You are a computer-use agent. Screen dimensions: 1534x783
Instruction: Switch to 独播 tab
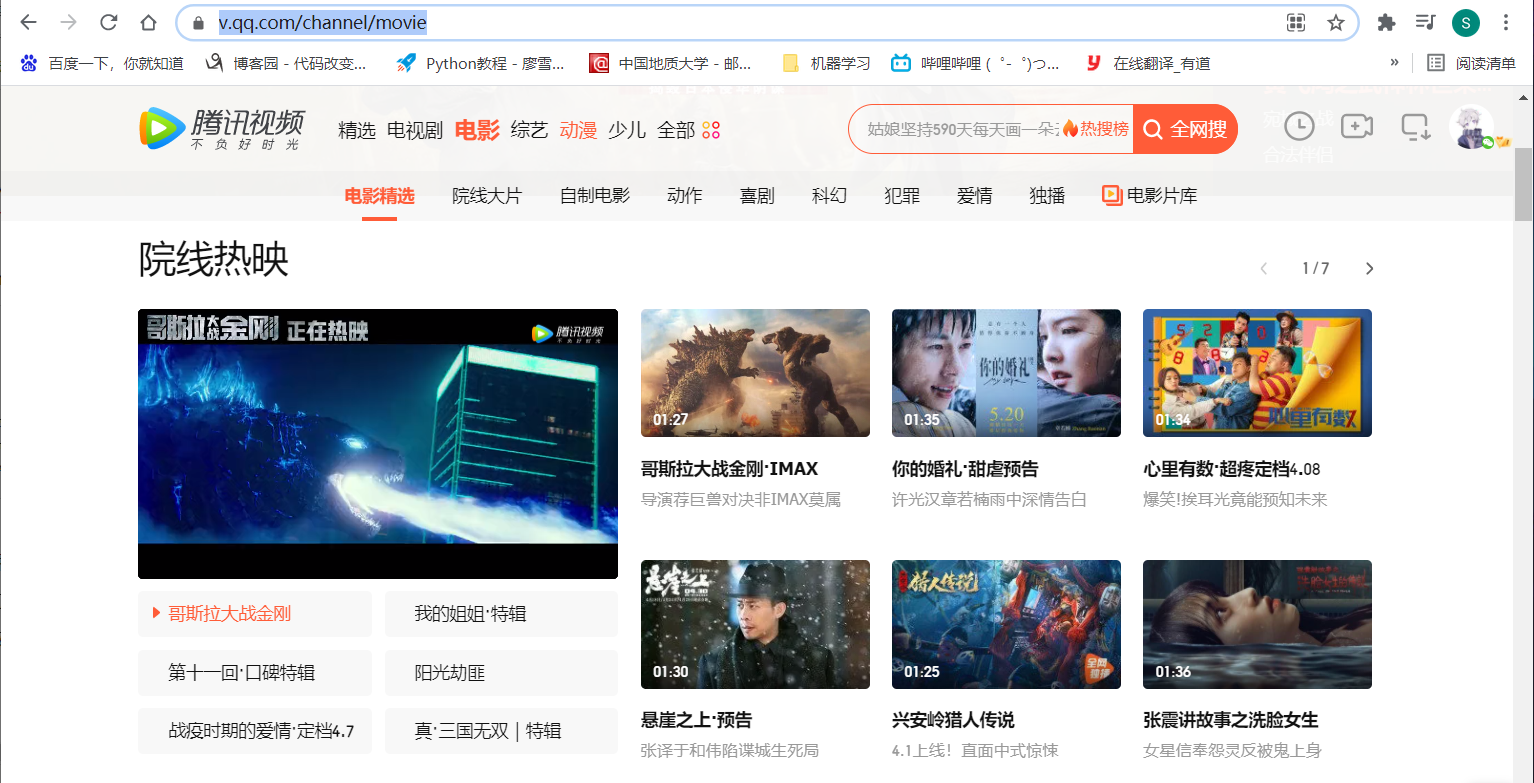point(1047,196)
